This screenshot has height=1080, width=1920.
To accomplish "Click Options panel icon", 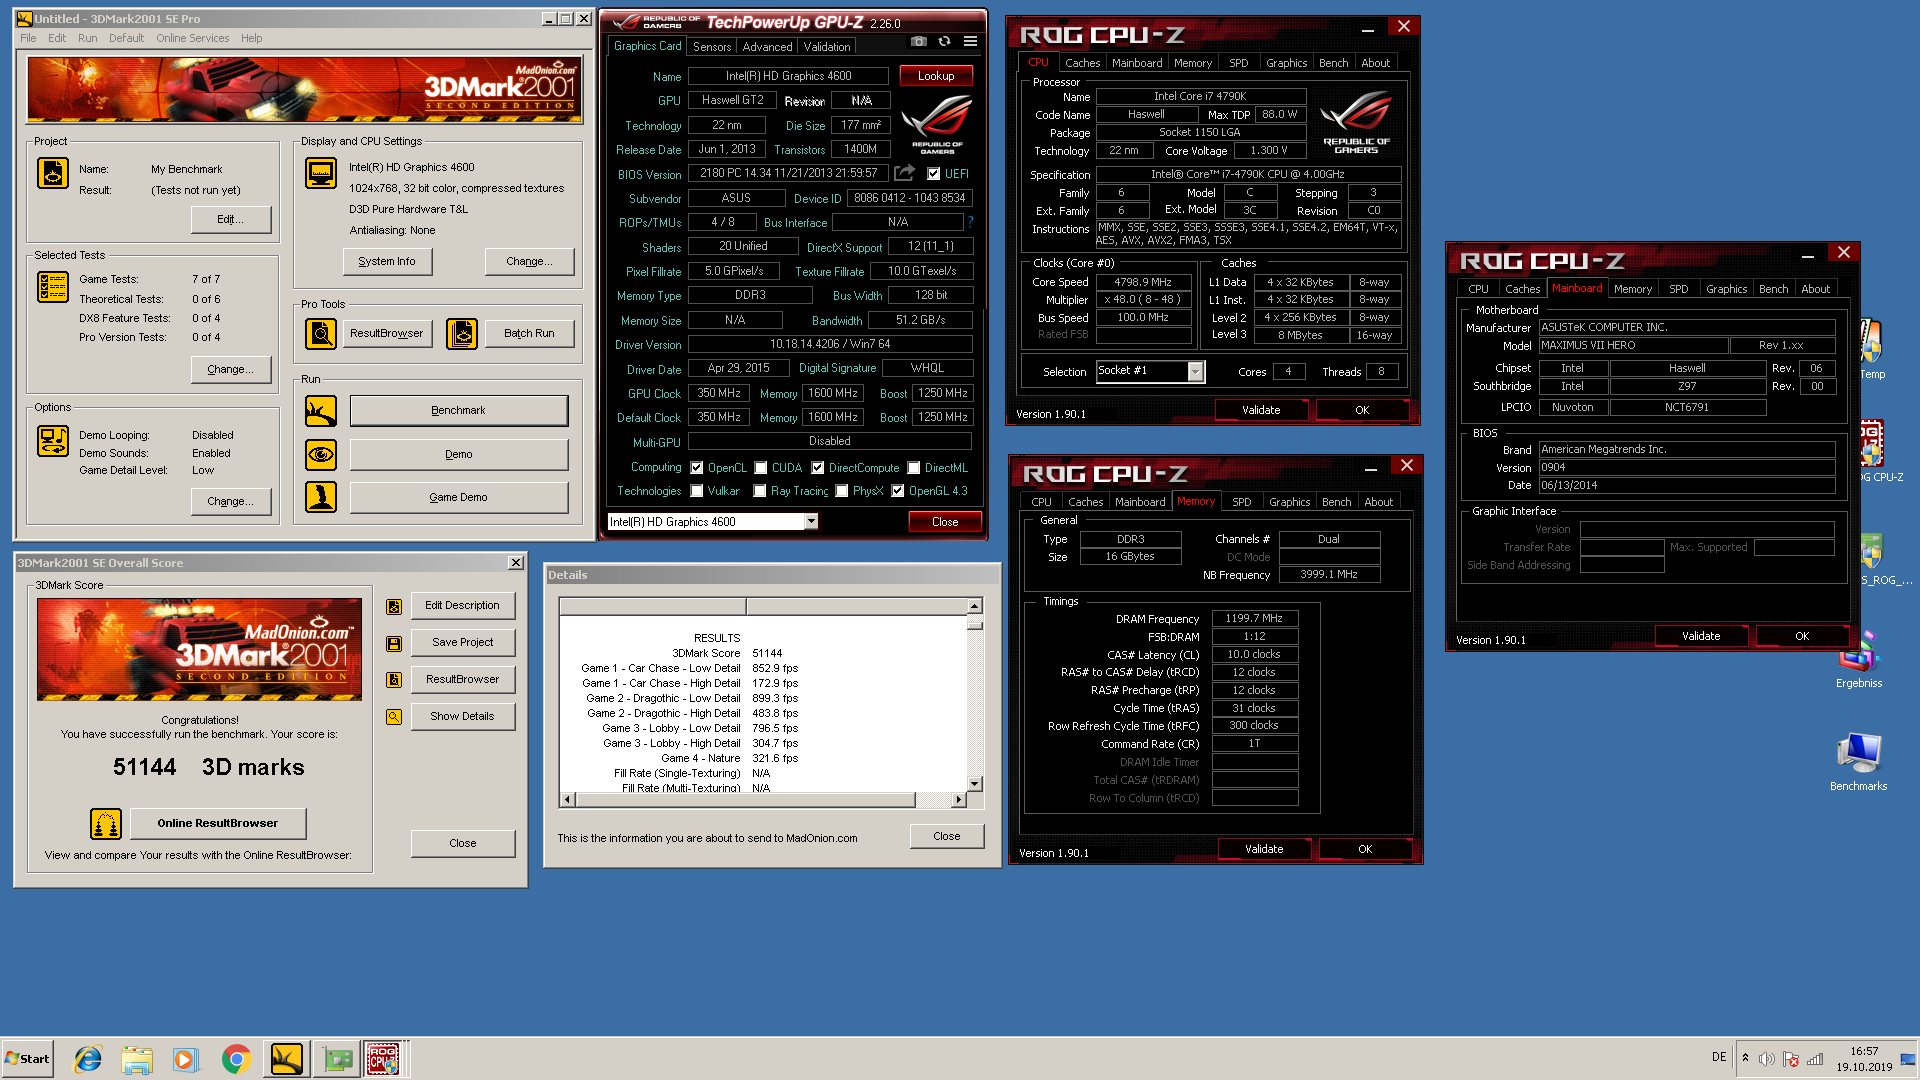I will click(53, 440).
